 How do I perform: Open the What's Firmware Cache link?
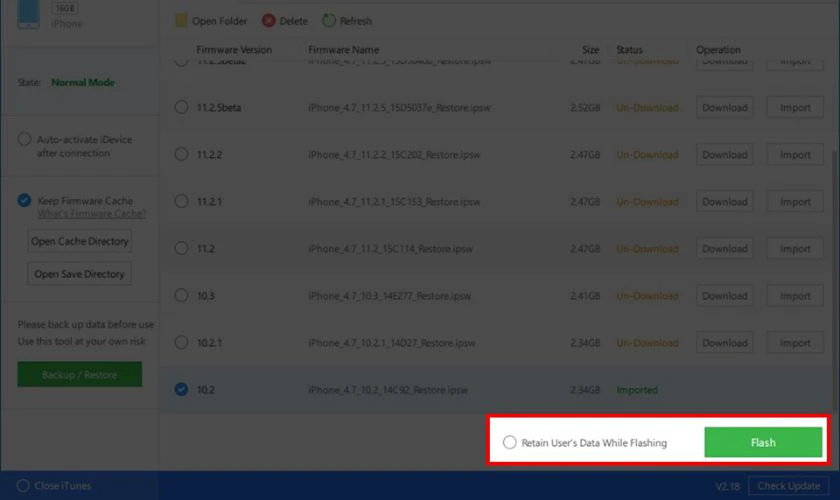pos(91,214)
